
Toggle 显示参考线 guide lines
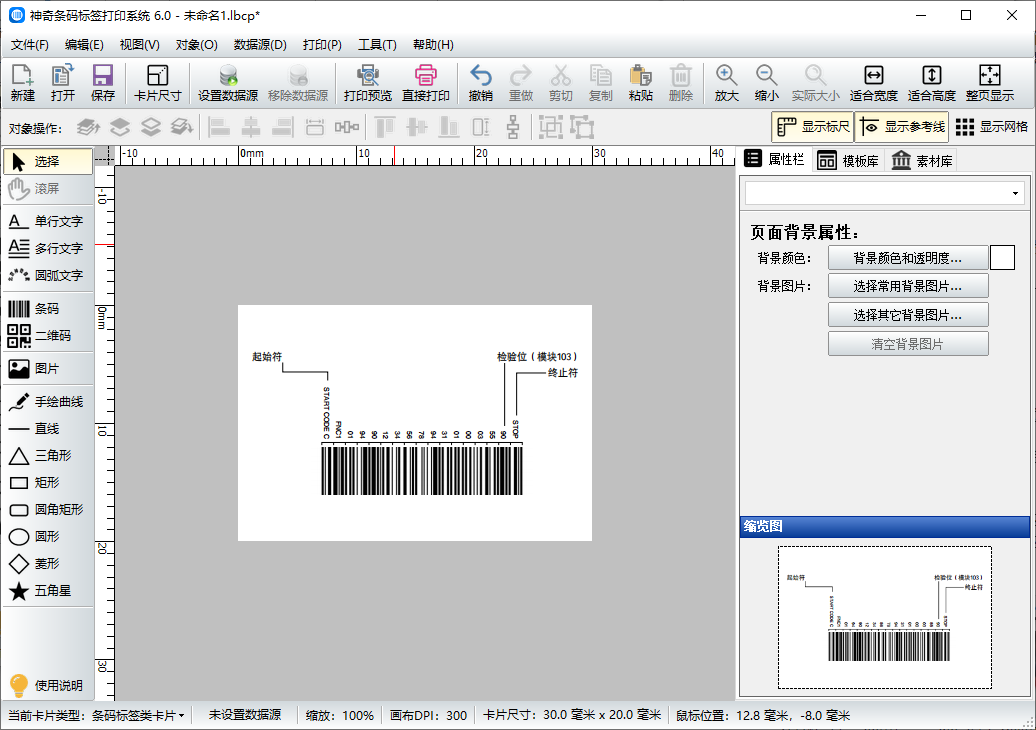coord(902,127)
